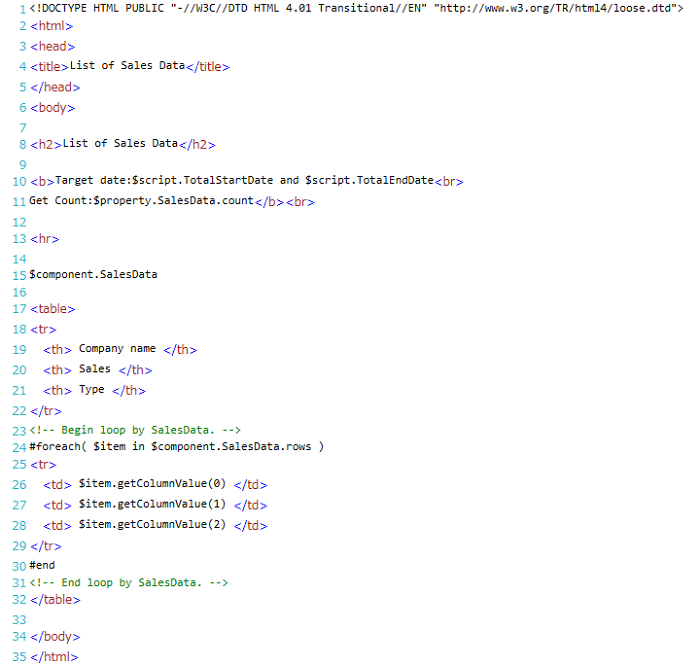Click the Sales table header text

click(x=95, y=369)
